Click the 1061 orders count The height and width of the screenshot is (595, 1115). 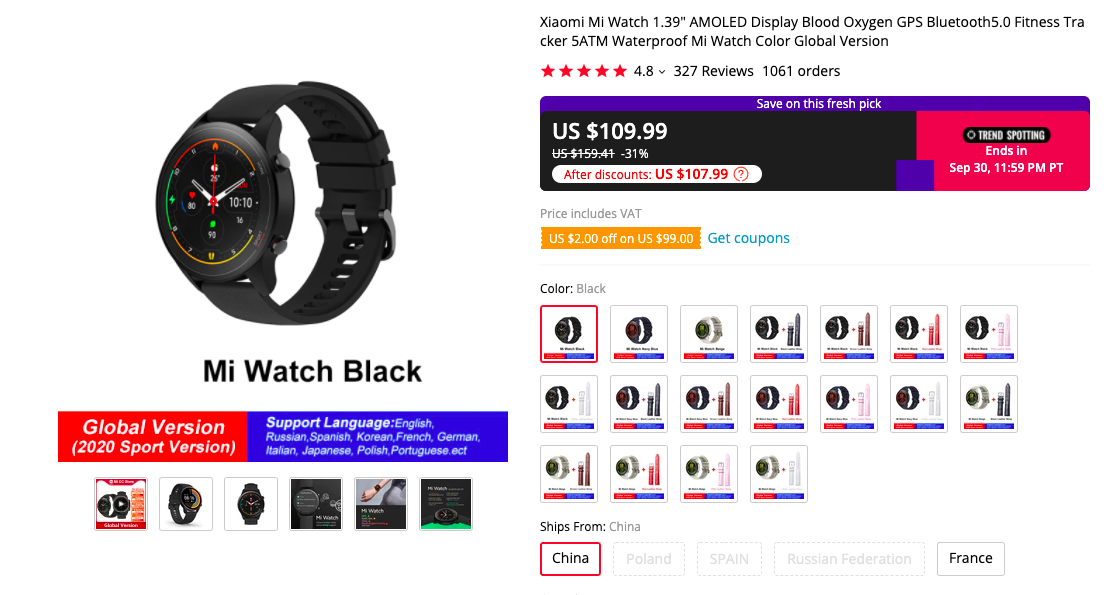tap(801, 71)
